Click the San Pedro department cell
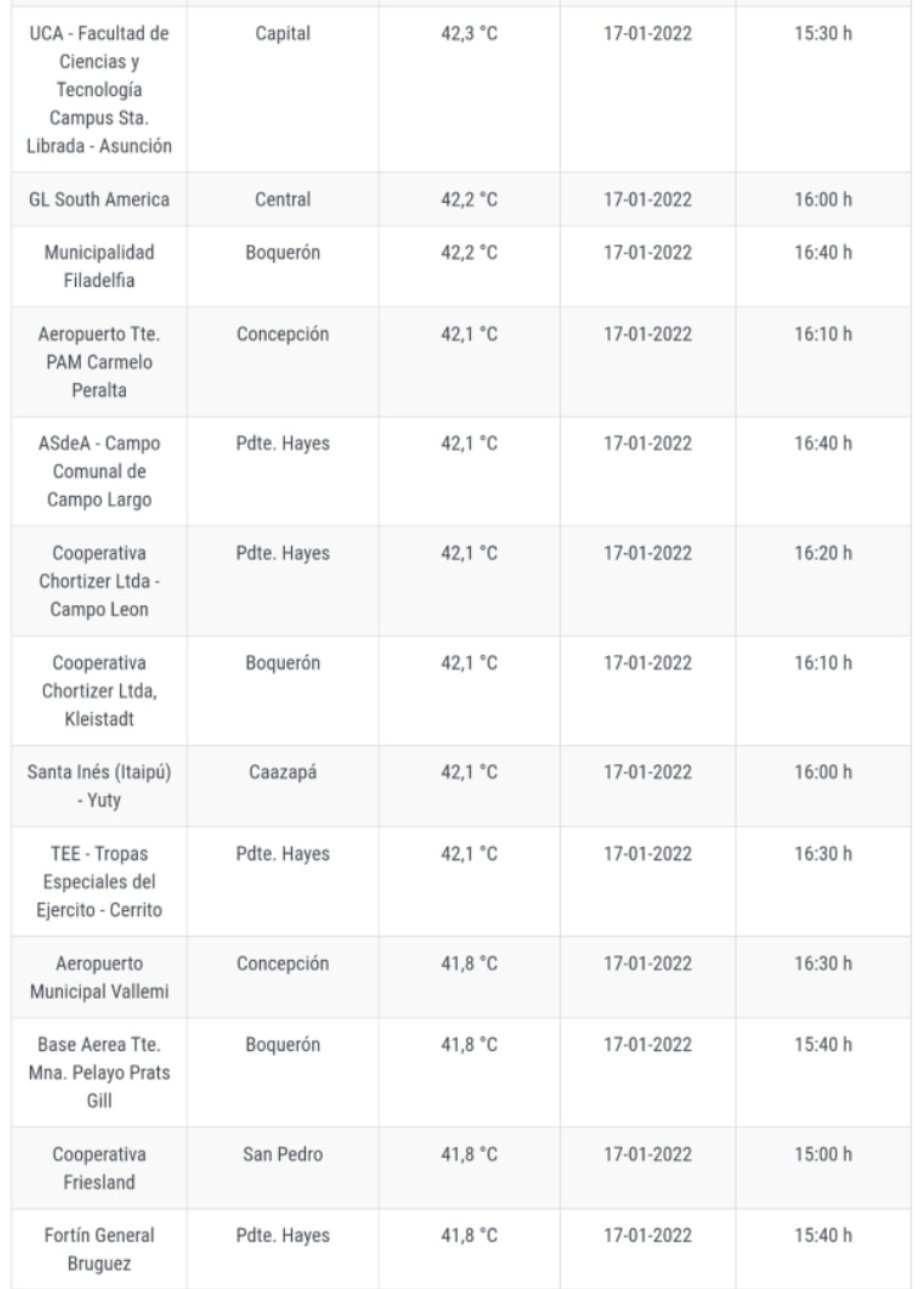This screenshot has height=1289, width=921. 283,1154
